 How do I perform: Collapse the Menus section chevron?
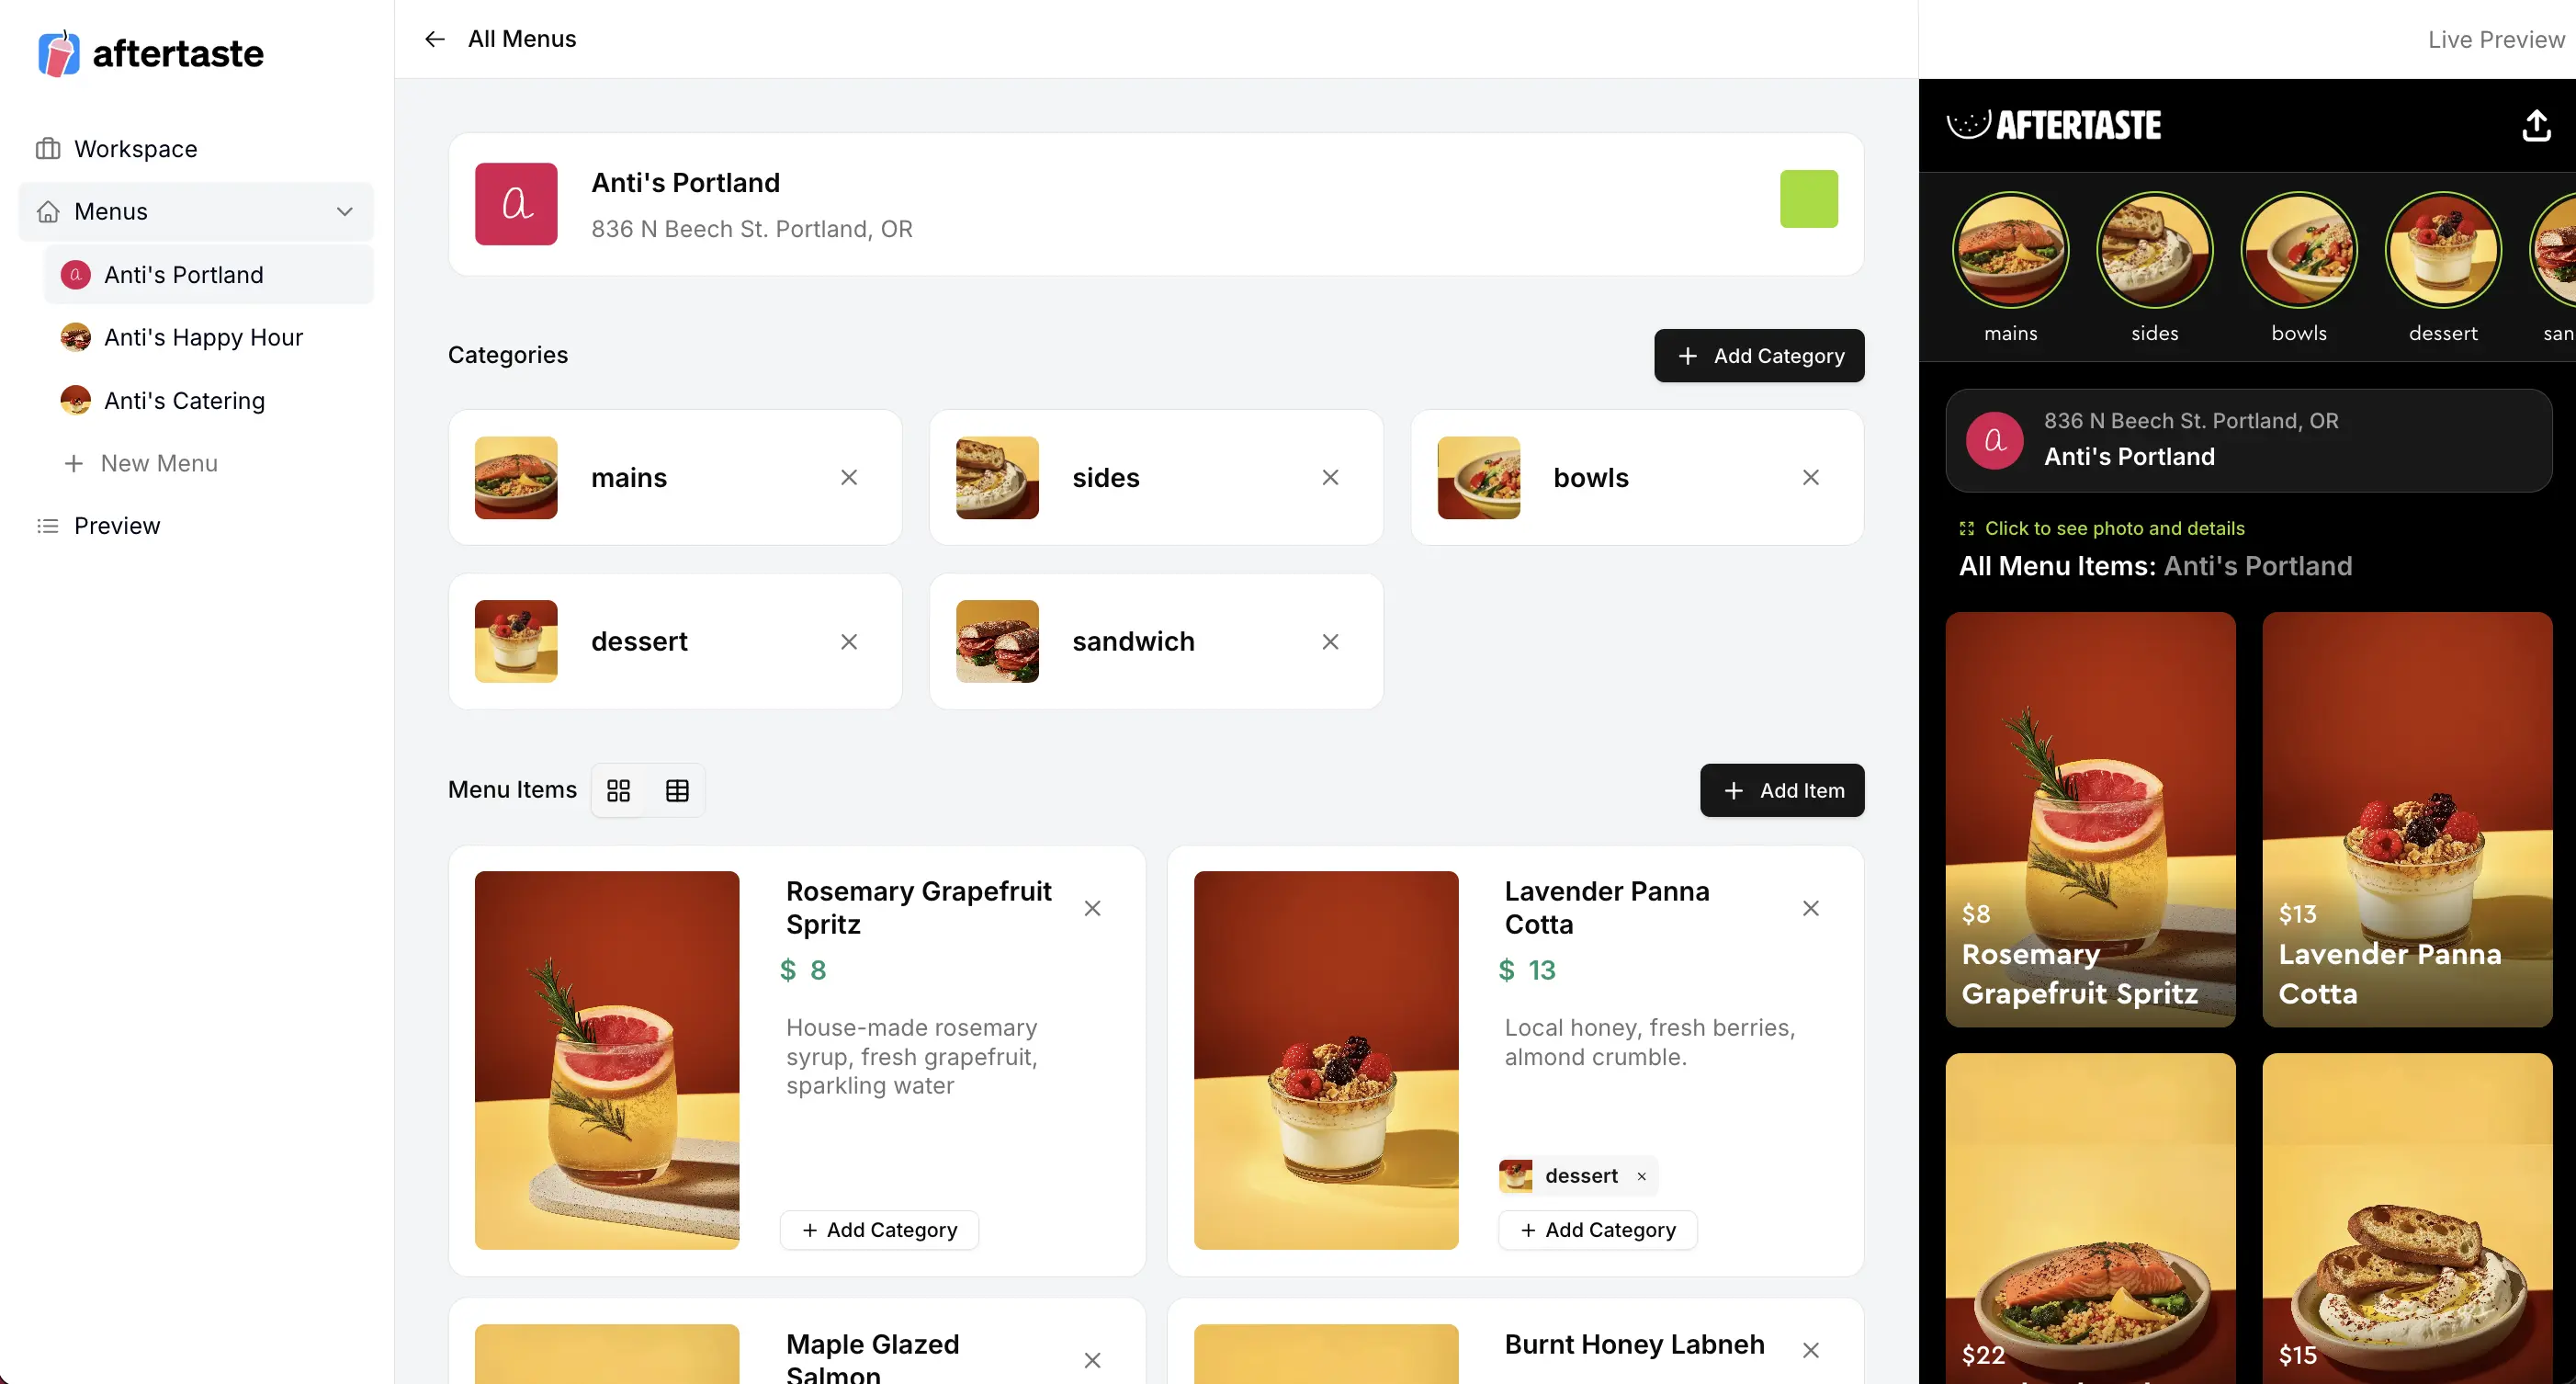tap(345, 211)
